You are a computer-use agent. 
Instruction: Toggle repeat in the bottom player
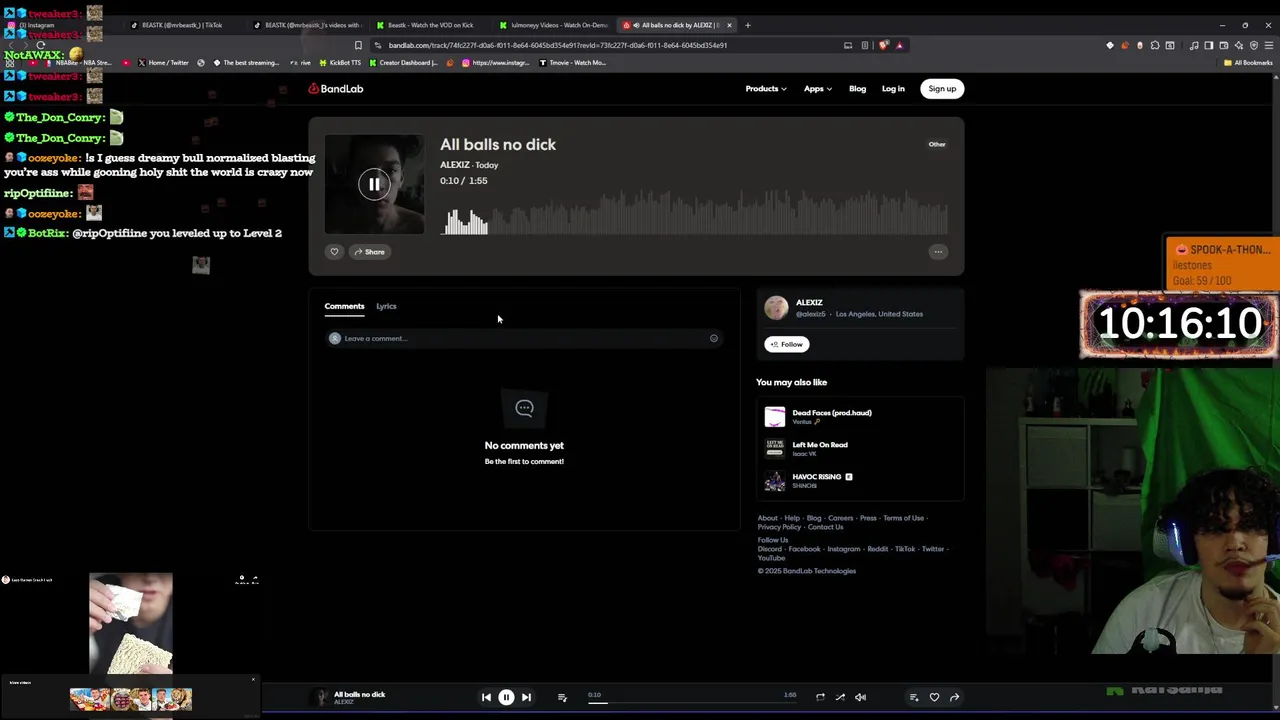click(x=820, y=697)
